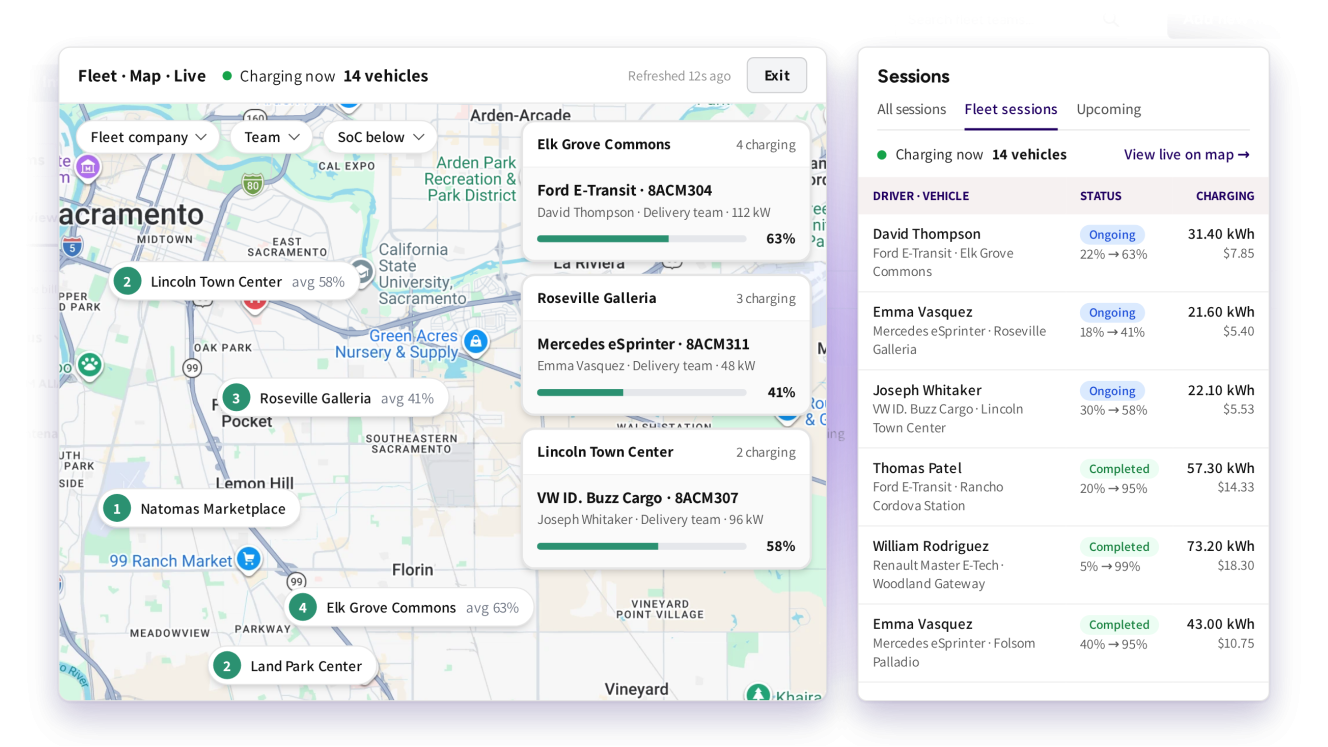
Task: Sort by the STATUS column header
Action: click(1101, 196)
